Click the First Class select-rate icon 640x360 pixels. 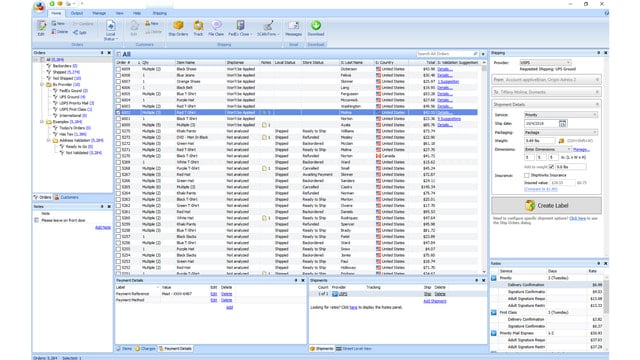[494, 313]
